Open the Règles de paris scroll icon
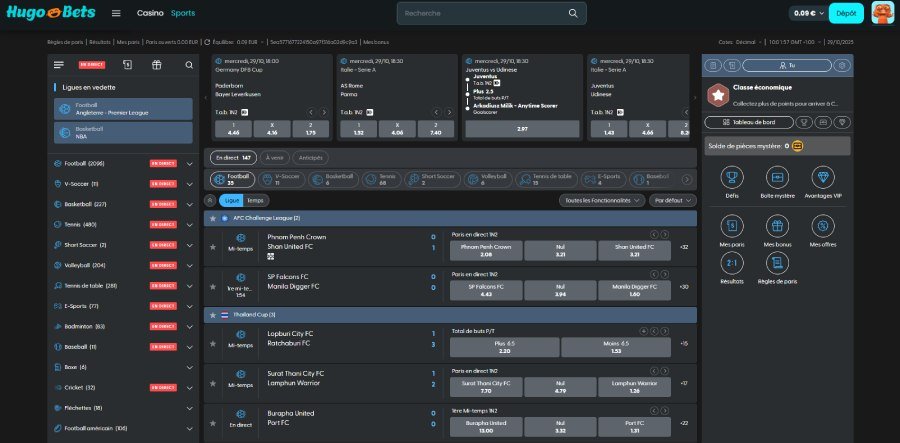 click(x=778, y=263)
